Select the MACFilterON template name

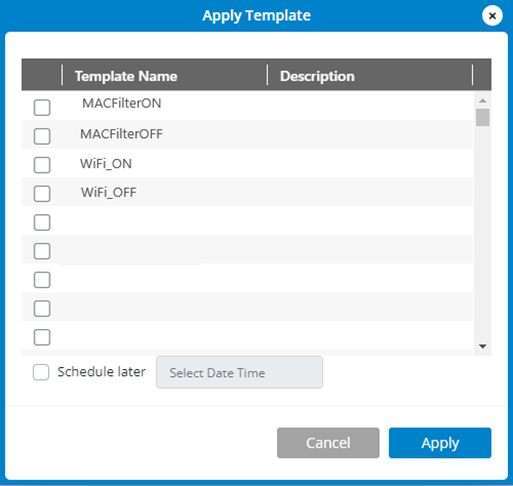click(122, 103)
